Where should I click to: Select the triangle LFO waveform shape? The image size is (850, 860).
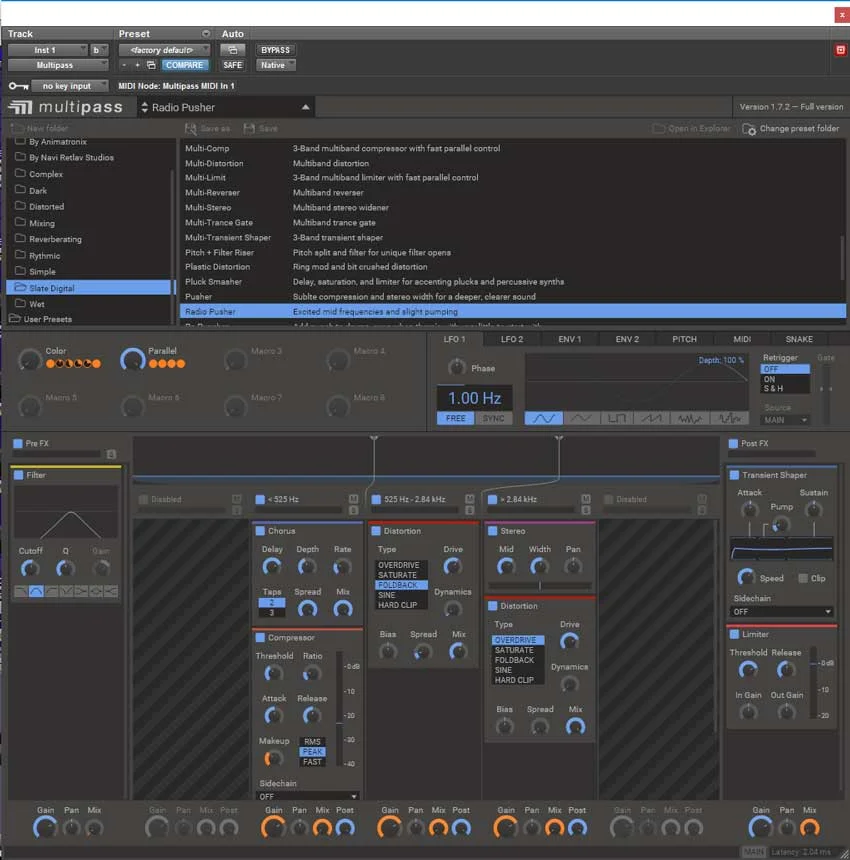[581, 418]
